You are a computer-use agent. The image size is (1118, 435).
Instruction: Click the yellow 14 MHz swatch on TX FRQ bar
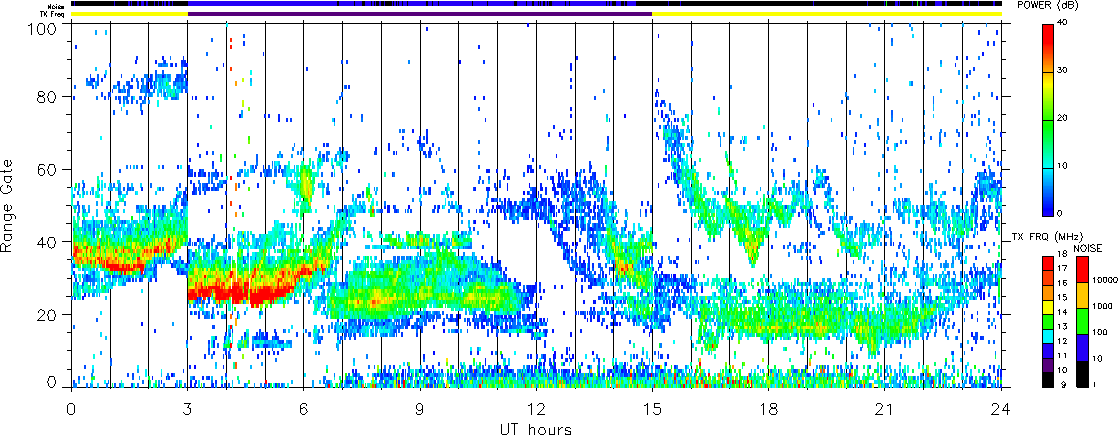tap(1048, 307)
